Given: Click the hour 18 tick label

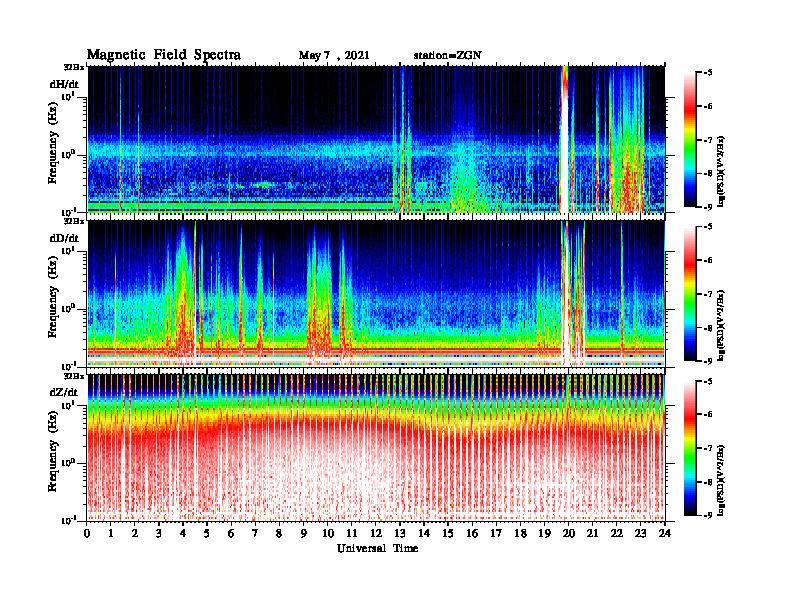Looking at the screenshot, I should (x=520, y=533).
